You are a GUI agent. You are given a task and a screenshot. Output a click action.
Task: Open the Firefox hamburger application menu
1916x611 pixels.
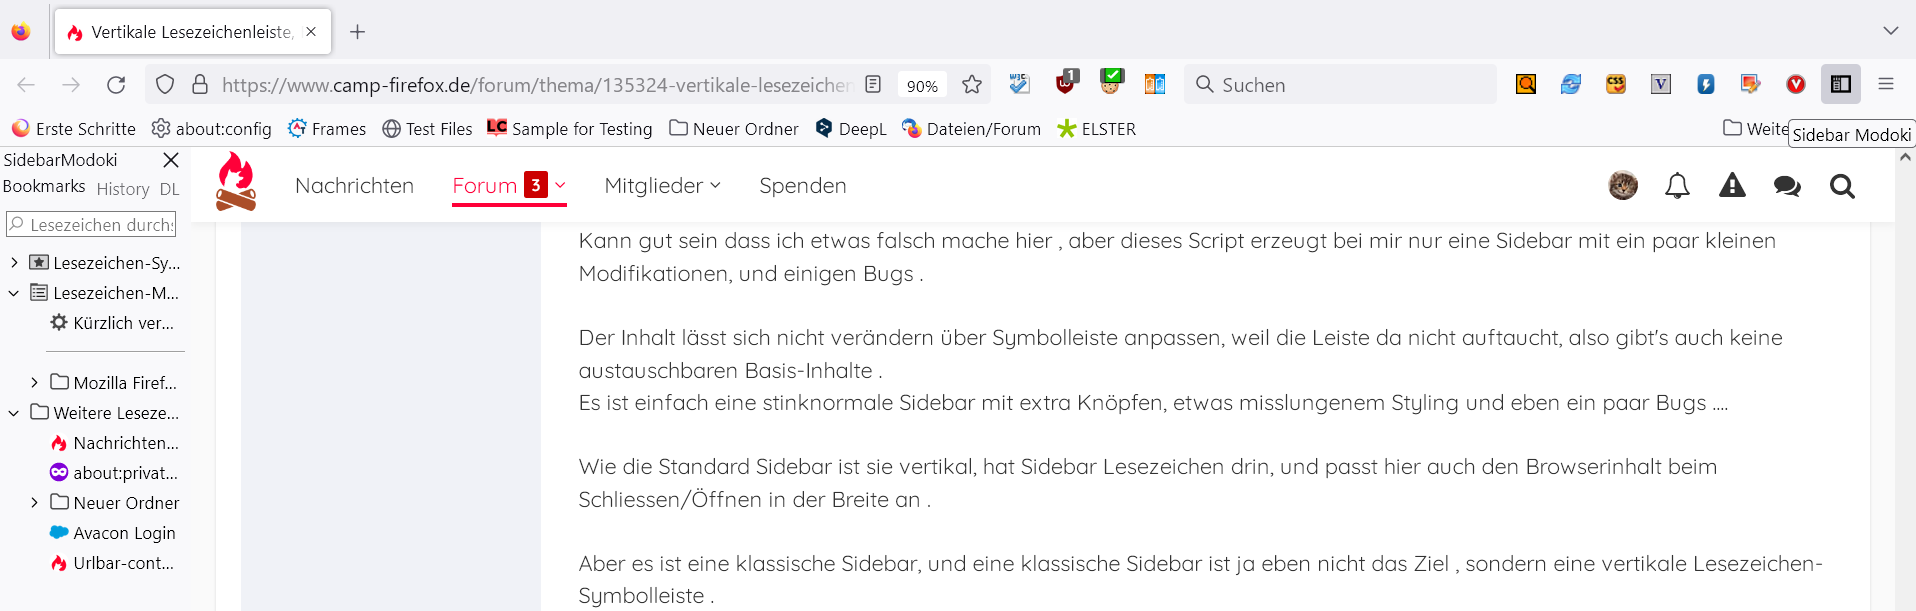(x=1885, y=85)
